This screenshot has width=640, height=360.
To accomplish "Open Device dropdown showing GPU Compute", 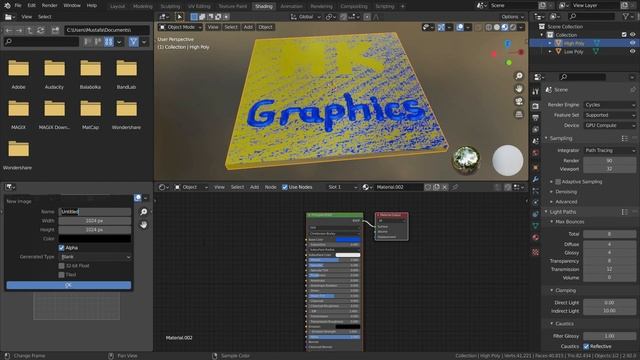I will pos(610,125).
